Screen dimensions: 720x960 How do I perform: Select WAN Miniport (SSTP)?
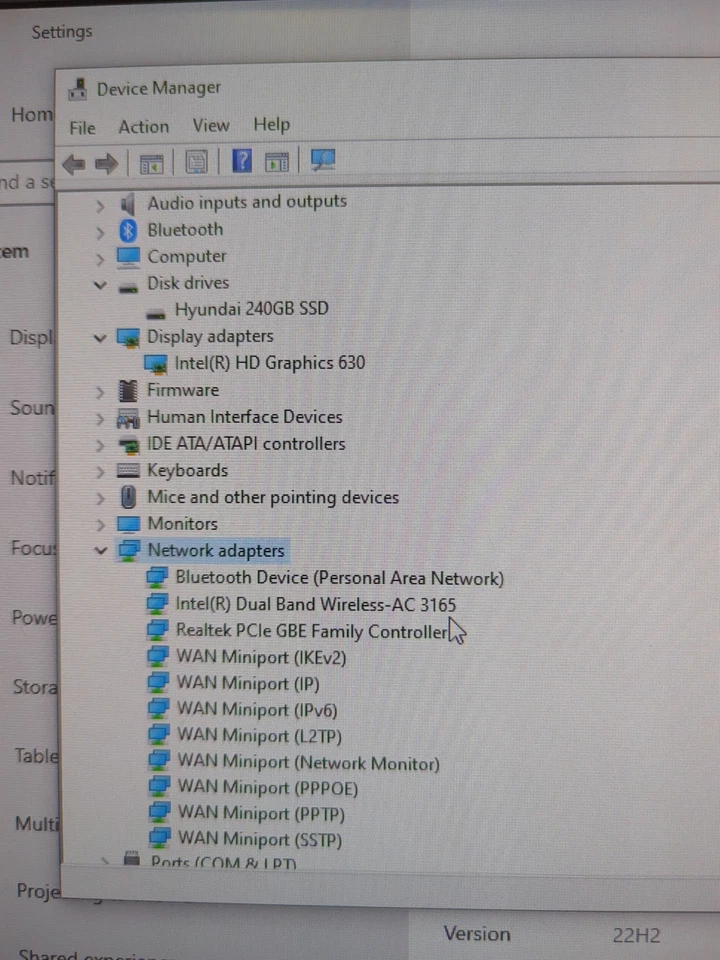260,839
